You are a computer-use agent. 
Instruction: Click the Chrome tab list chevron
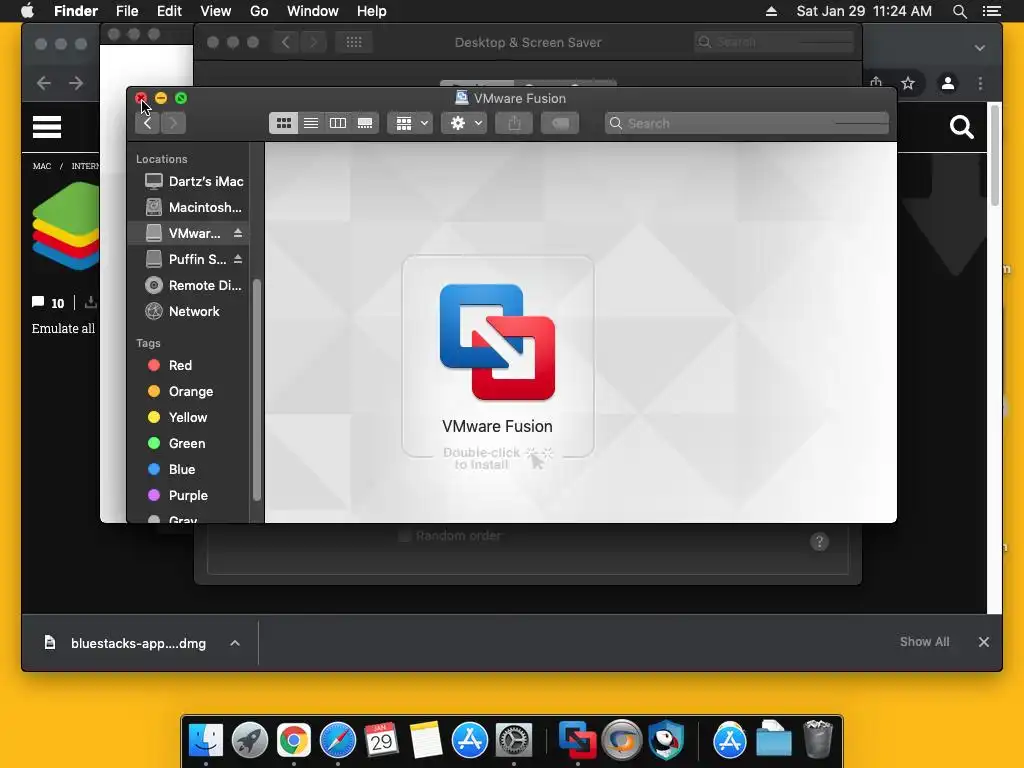click(x=980, y=48)
